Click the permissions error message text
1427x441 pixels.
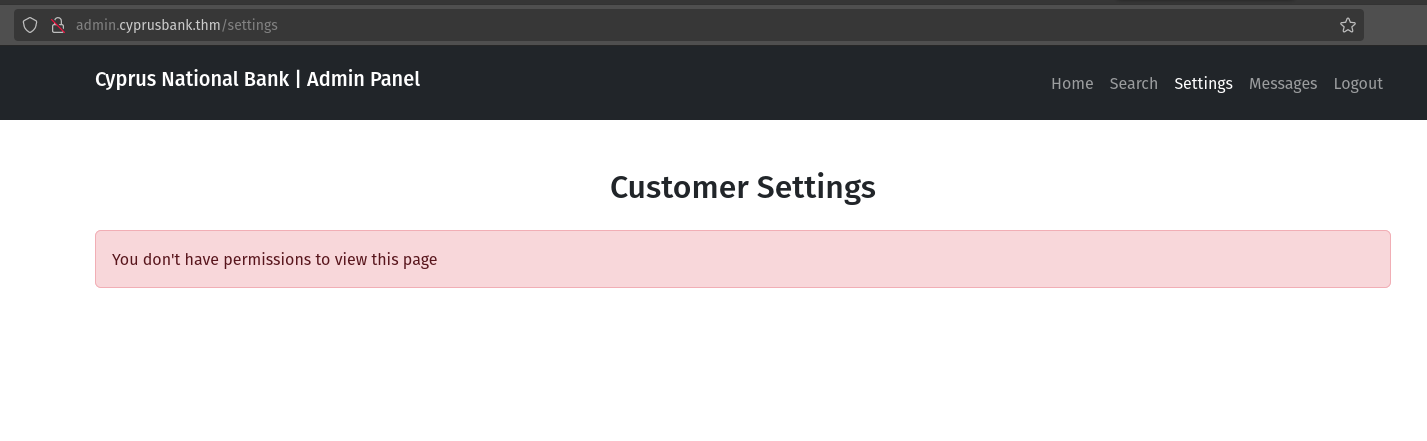[274, 260]
